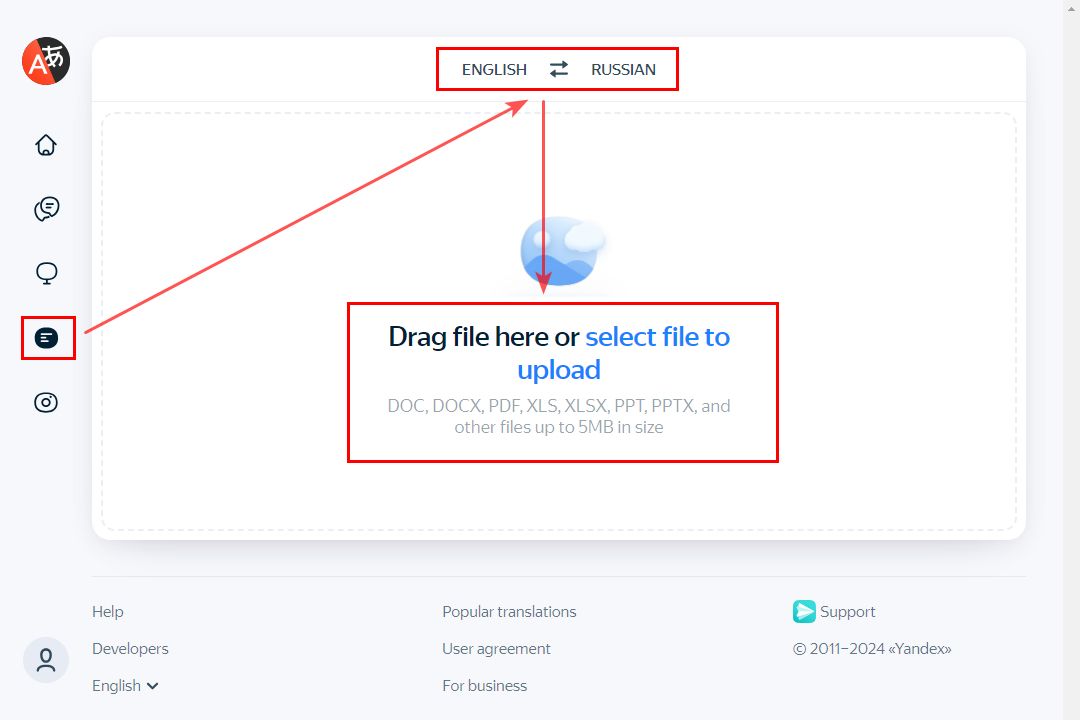Screen dimensions: 1080x720
Task: Click the supported formats DOC, DOCX, PDF text
Action: (x=559, y=416)
